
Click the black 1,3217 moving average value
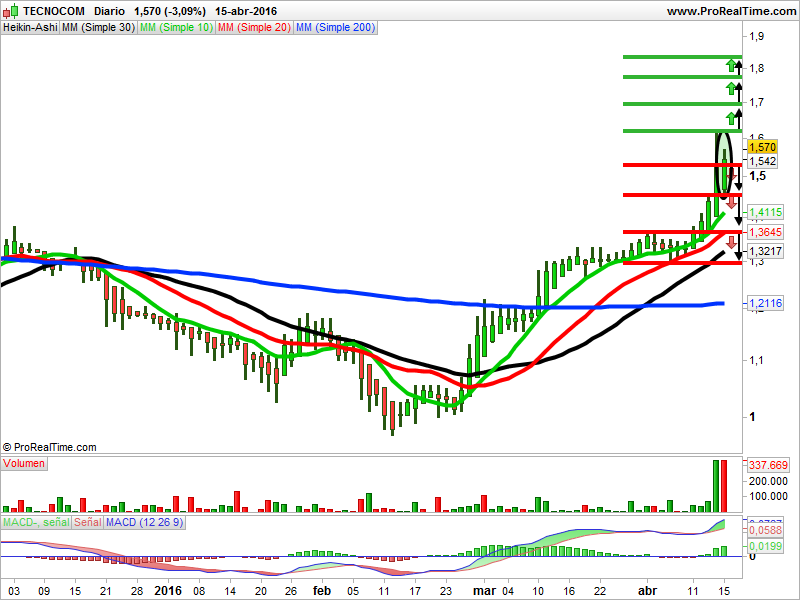pos(765,251)
